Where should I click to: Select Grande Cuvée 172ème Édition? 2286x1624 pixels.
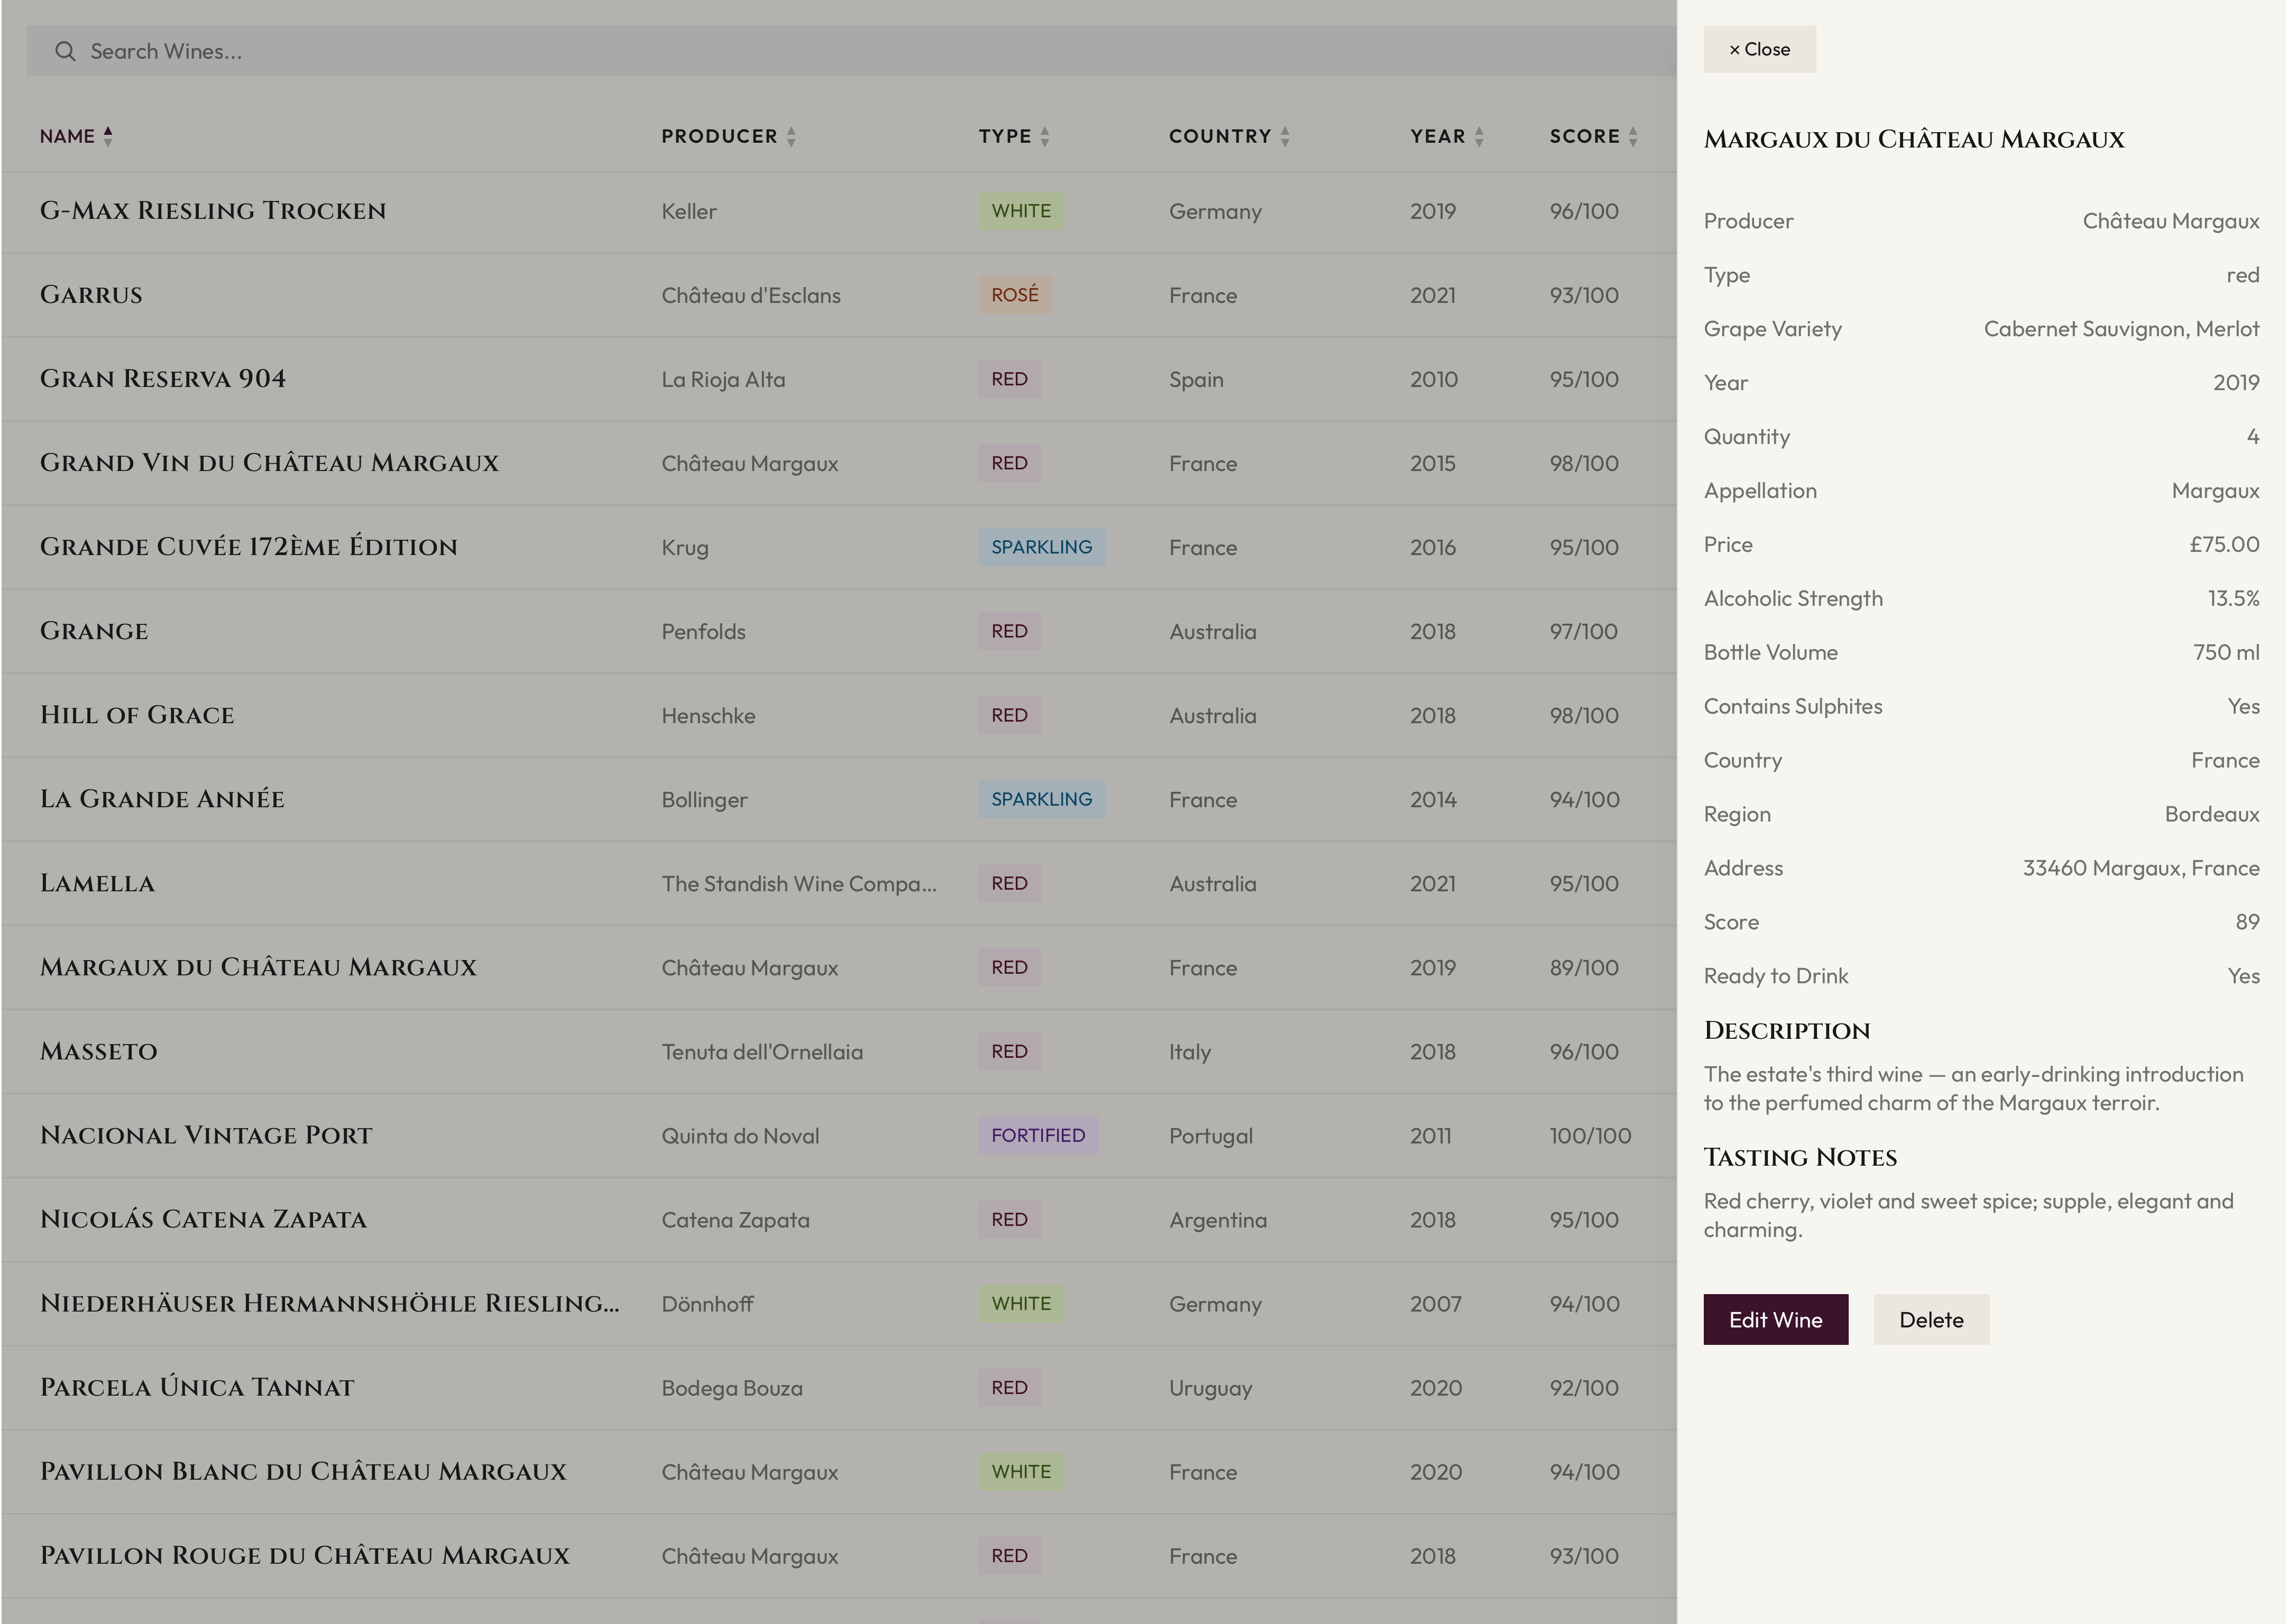coord(838,547)
